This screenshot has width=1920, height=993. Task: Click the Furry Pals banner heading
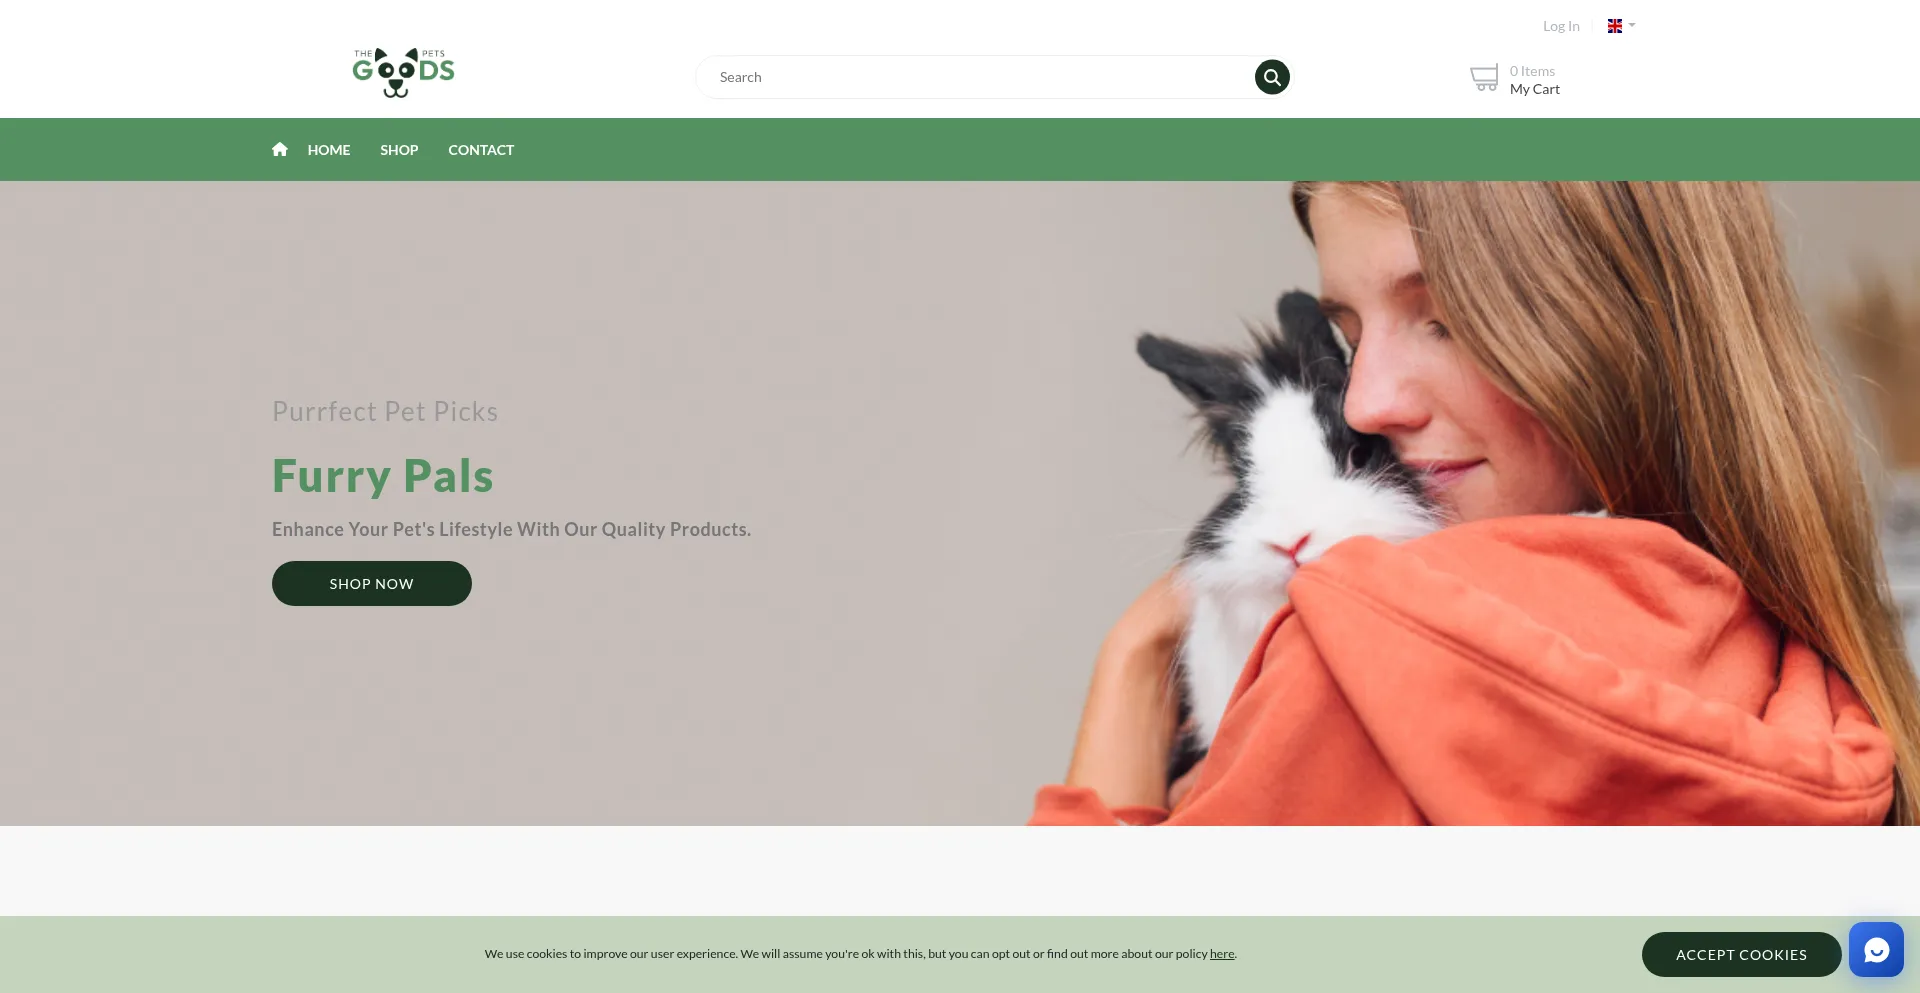pyautogui.click(x=383, y=476)
